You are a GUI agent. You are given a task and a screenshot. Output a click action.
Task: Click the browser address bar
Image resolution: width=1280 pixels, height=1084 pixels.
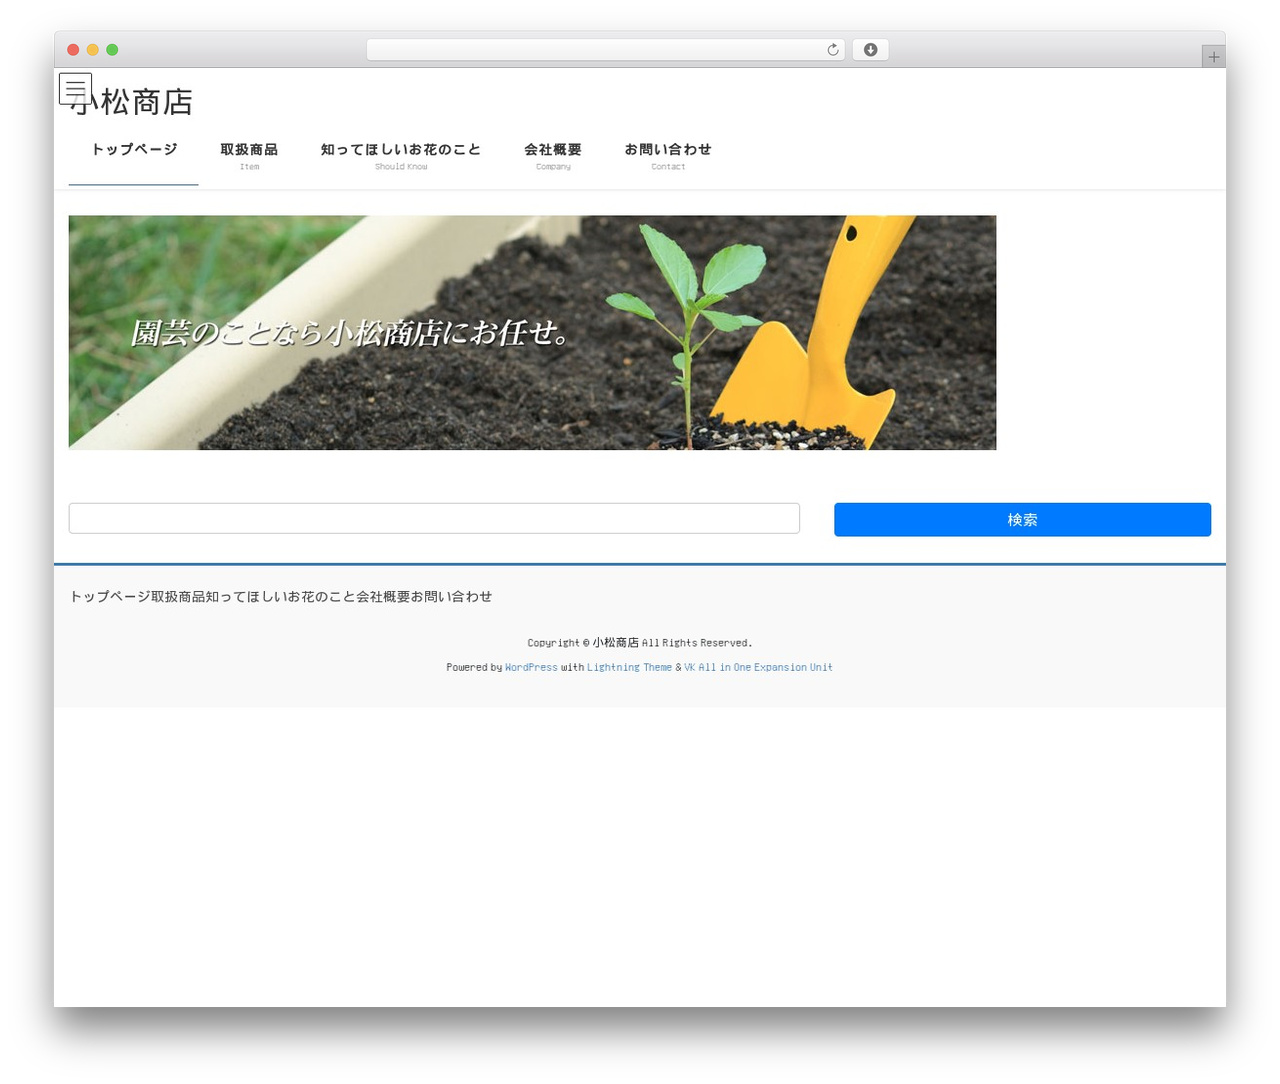[605, 50]
